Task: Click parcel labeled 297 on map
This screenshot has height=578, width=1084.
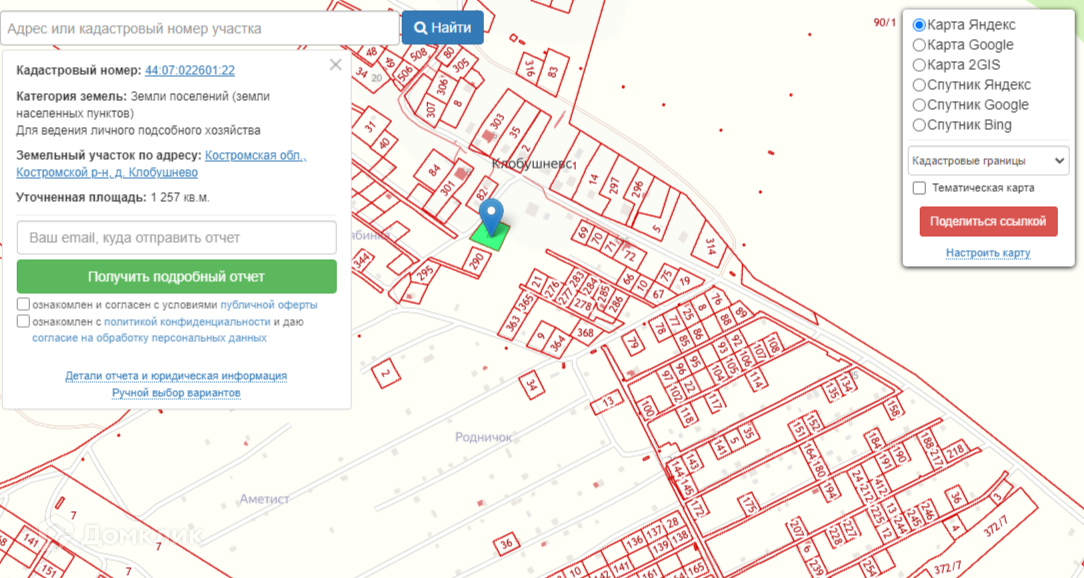Action: pyautogui.click(x=614, y=187)
